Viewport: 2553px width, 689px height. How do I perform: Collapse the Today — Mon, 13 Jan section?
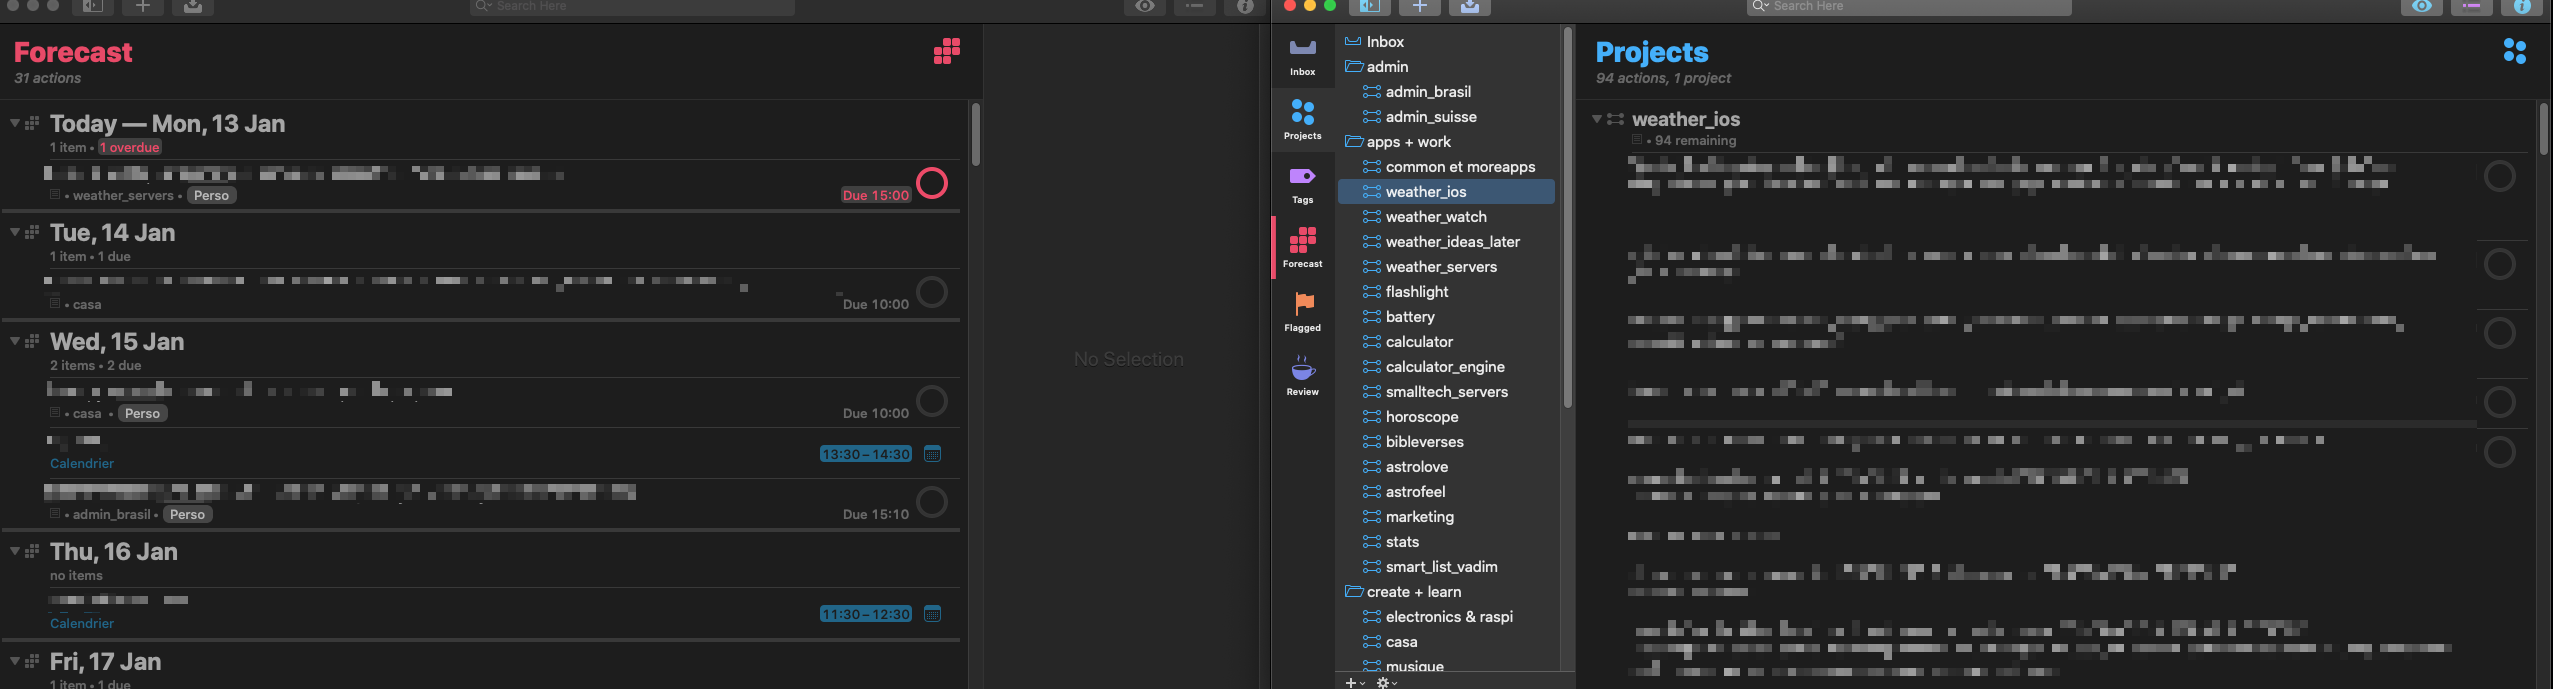(x=15, y=123)
